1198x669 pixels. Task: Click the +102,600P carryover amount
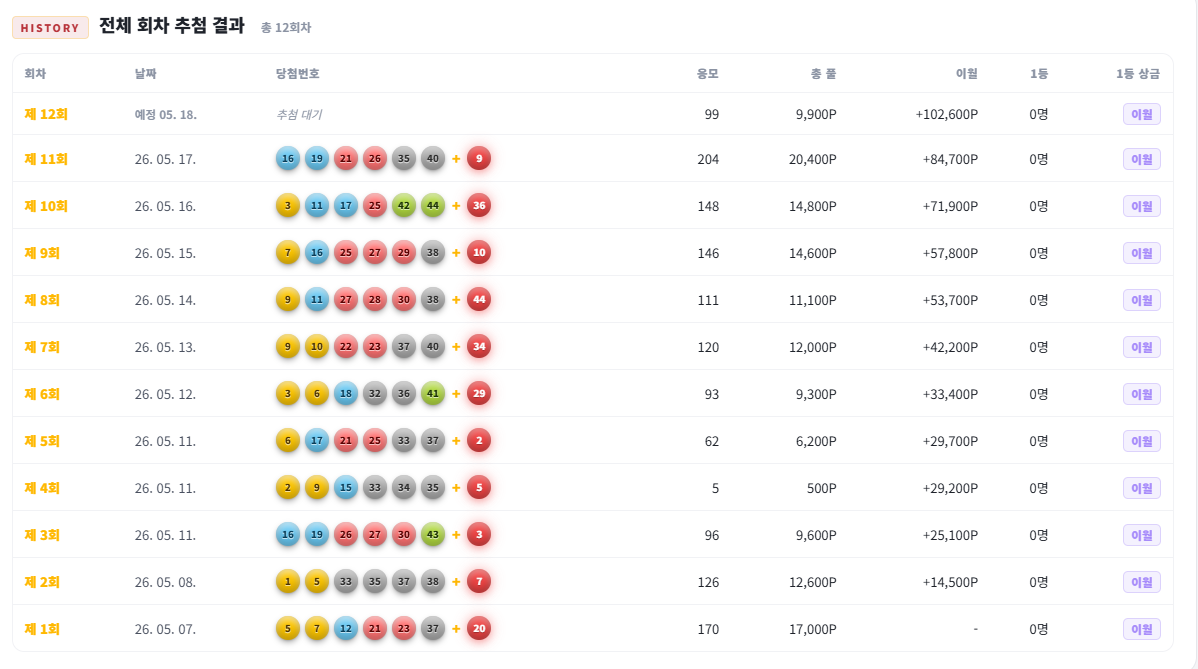pos(947,114)
